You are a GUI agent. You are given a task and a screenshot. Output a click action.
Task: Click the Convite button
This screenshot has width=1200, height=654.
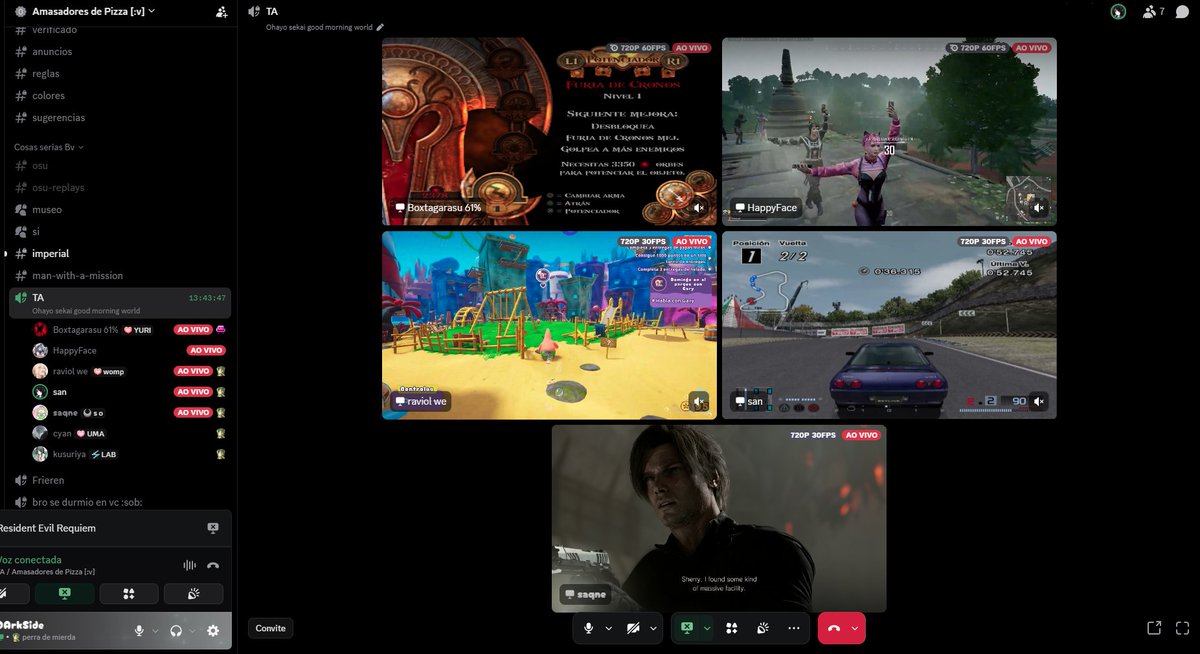[x=270, y=628]
